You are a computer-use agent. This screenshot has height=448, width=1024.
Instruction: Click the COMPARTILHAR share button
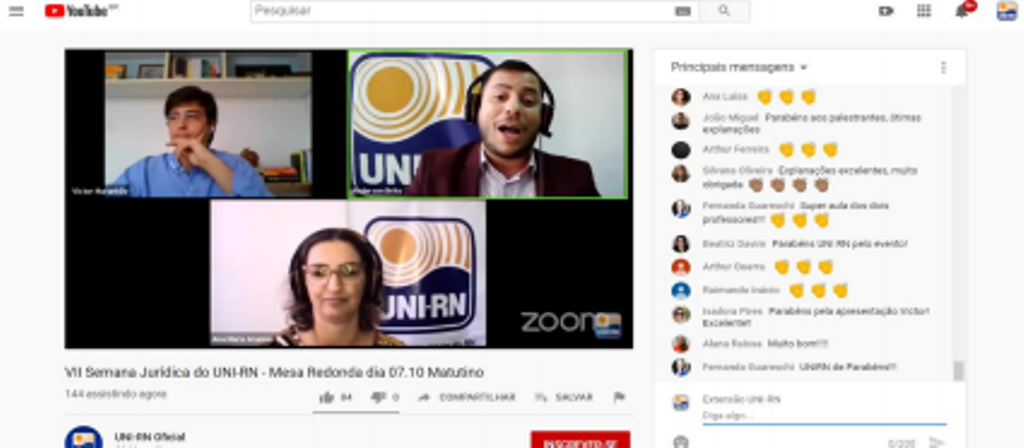coord(466,397)
